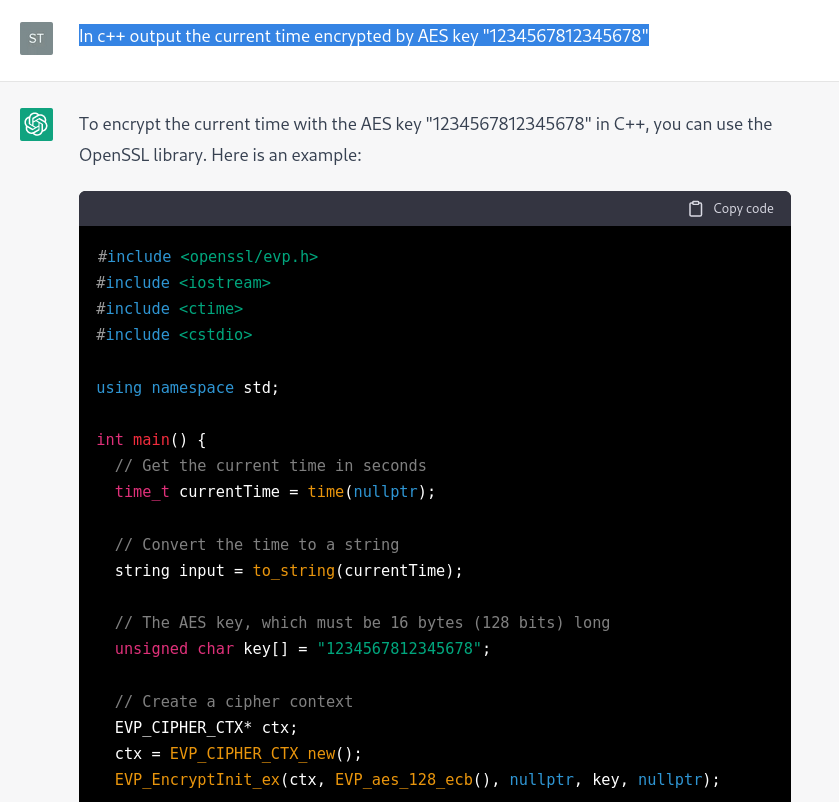The width and height of the screenshot is (839, 802).
Task: Click the 'EVP_CIPHER_CTX* ctx;' line
Action: (x=206, y=728)
